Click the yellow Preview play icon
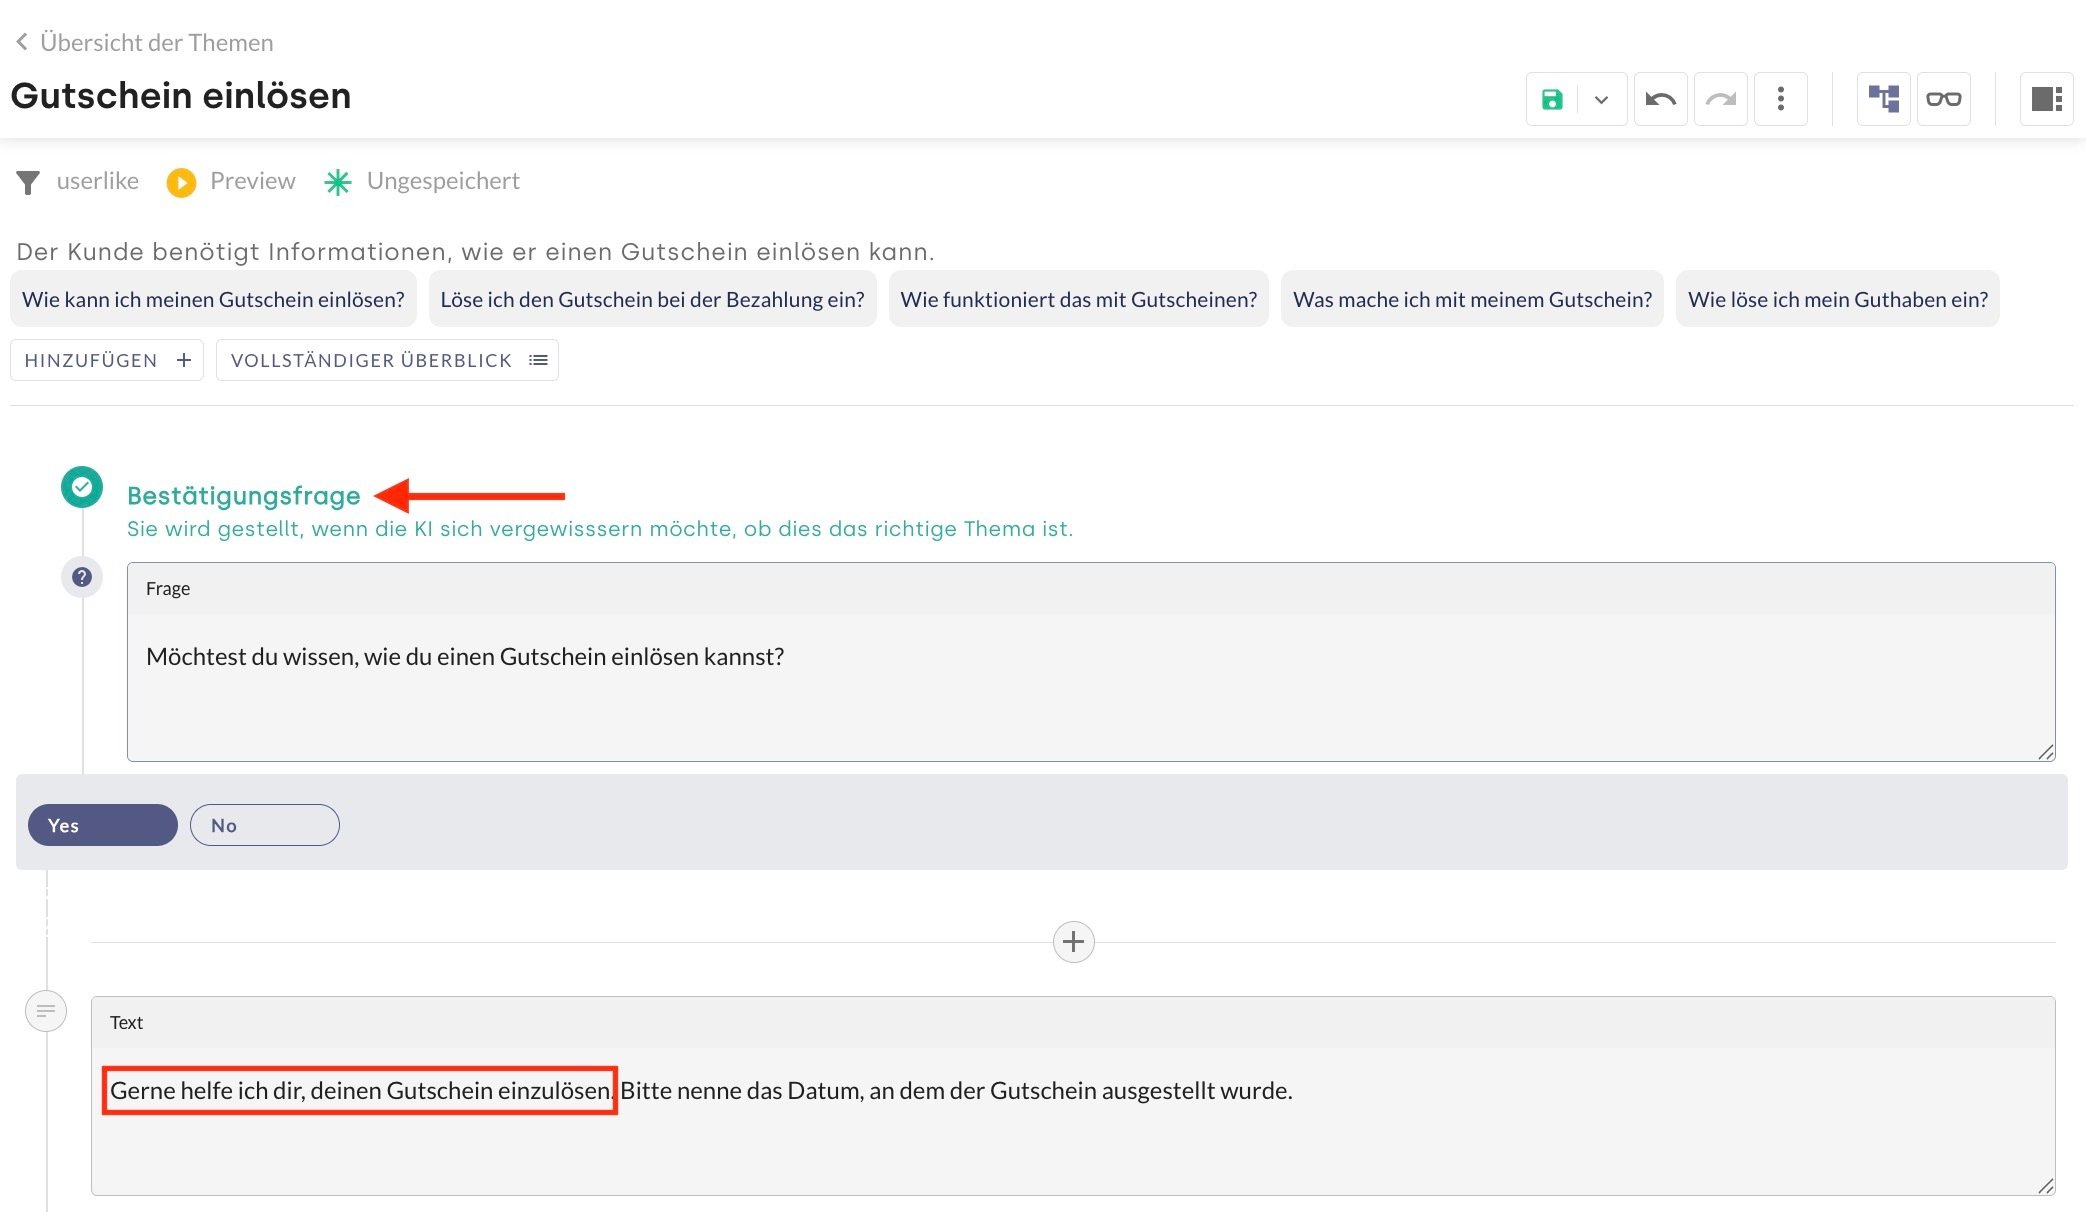Viewport: 2086px width, 1212px height. click(x=181, y=182)
